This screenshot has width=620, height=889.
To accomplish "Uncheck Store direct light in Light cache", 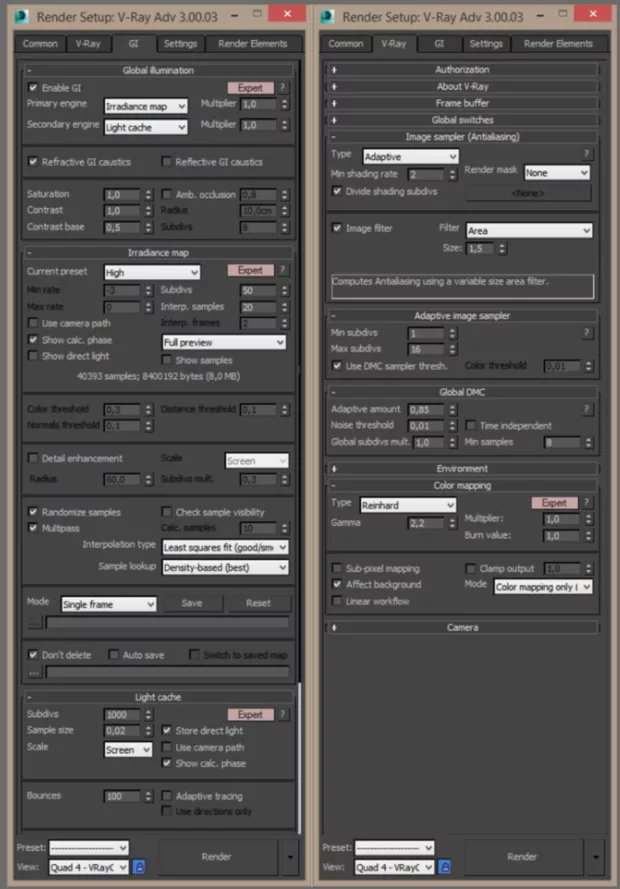I will tap(167, 731).
